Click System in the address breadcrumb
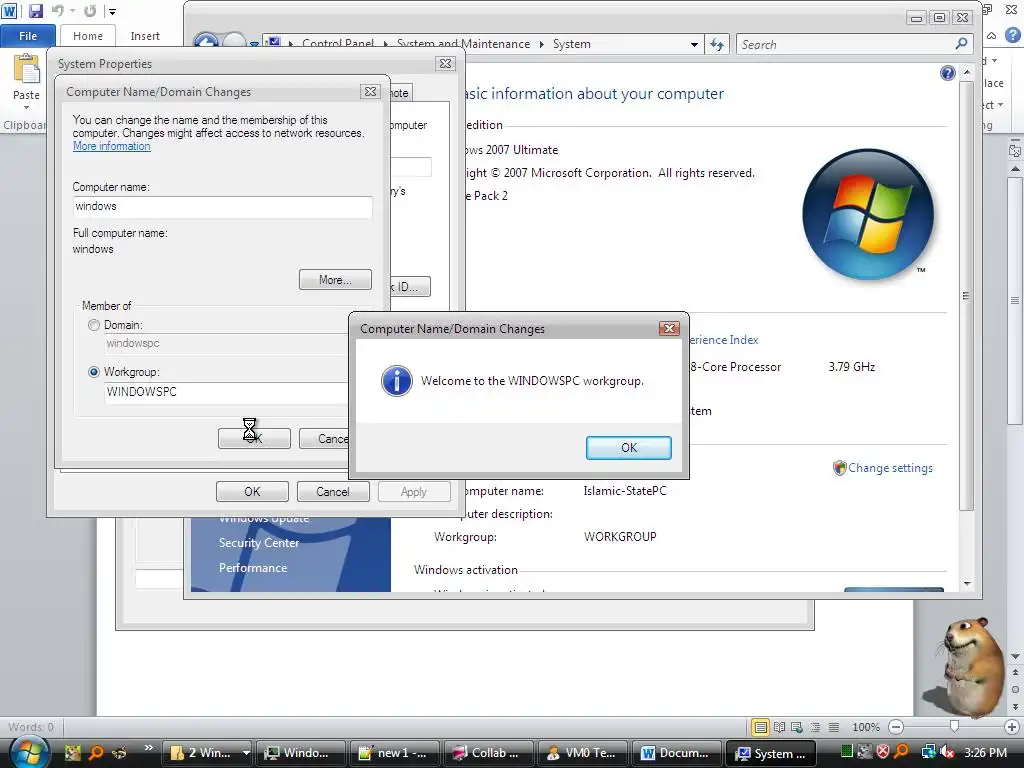 [x=571, y=44]
